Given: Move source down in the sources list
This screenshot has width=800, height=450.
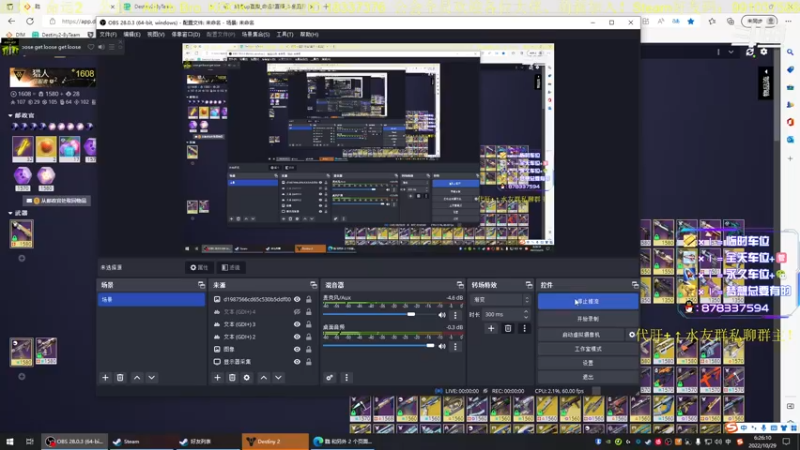Looking at the screenshot, I should coord(278,378).
